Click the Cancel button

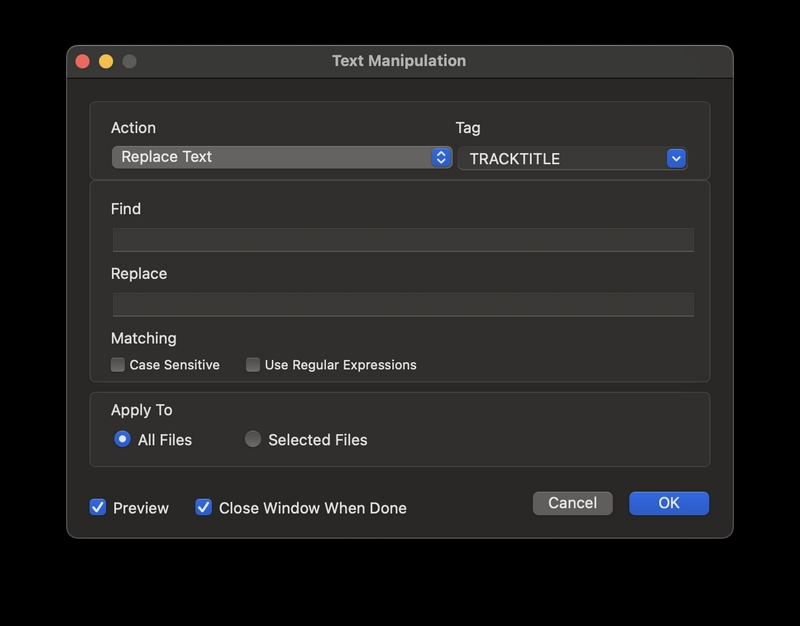click(x=572, y=503)
